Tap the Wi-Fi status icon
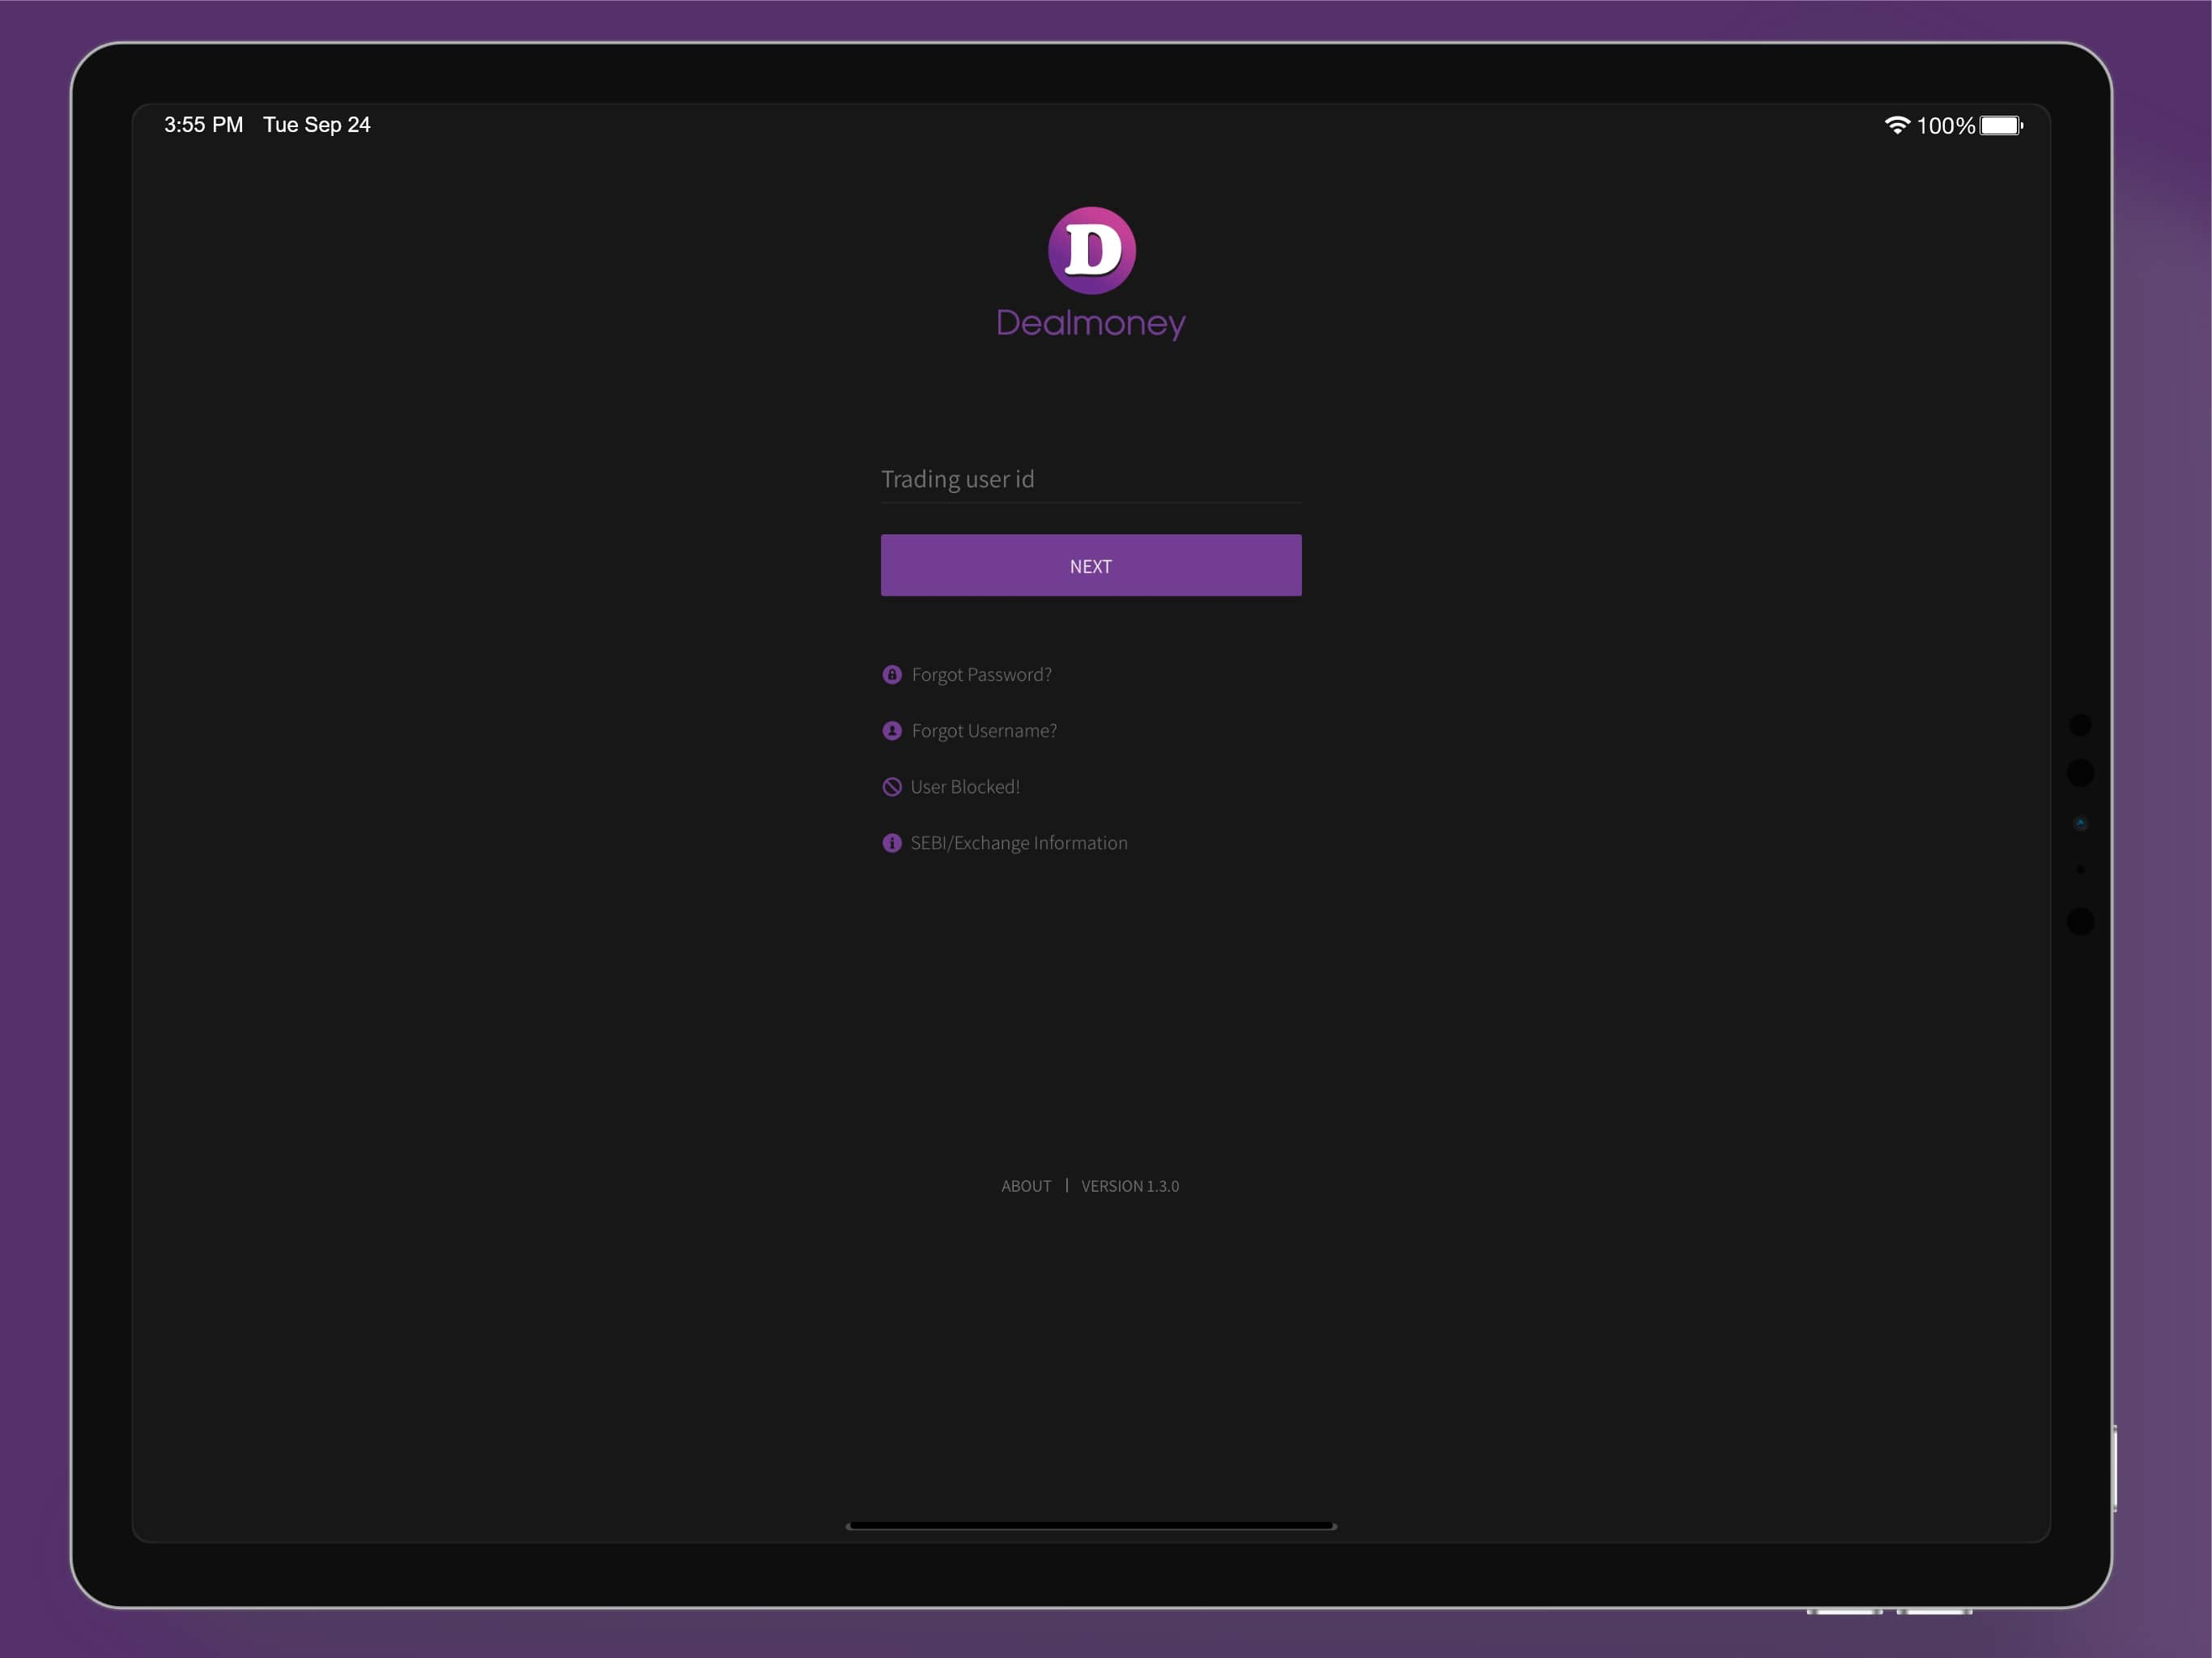 (1897, 125)
